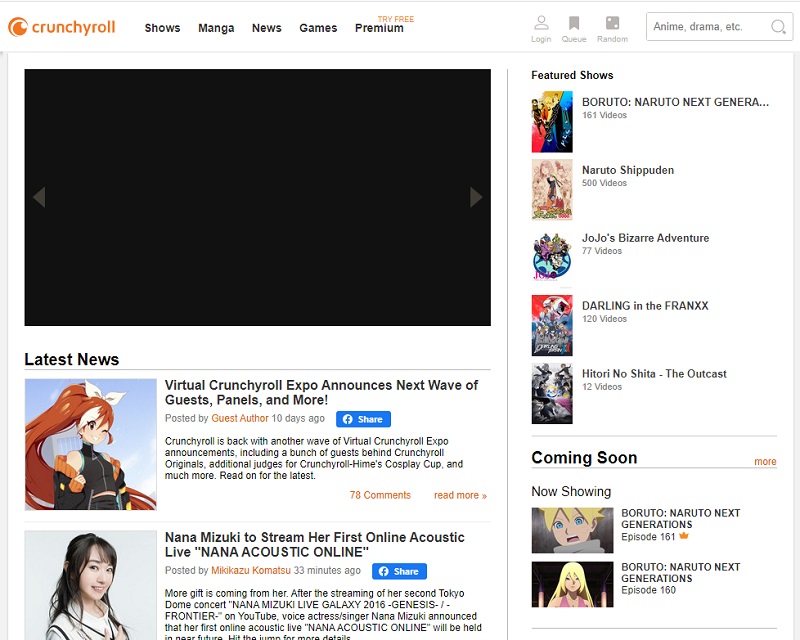Play BORUTO Episode 161 thumbnail
Viewport: 800px width, 640px height.
tap(572, 530)
